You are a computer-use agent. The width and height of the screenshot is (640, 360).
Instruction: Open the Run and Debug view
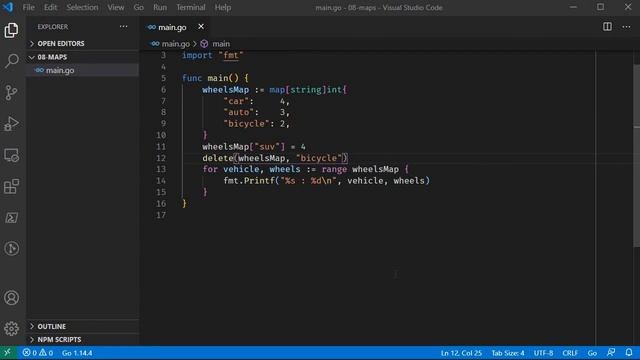[x=11, y=124]
